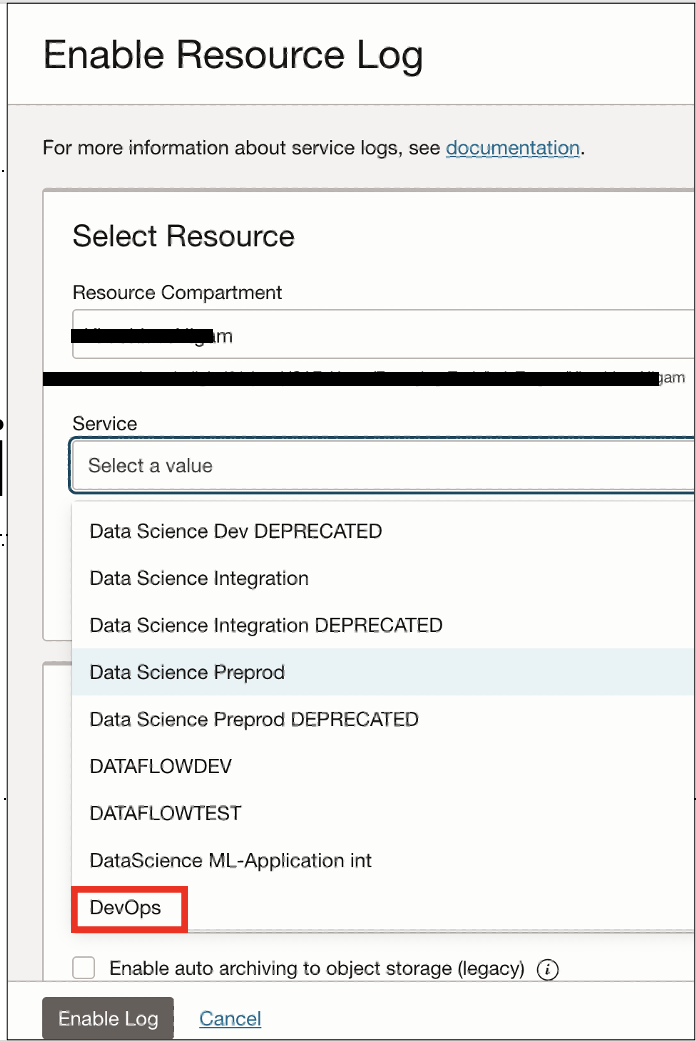Choose Data Science Preprod DEPRECATED entry
This screenshot has width=696, height=1042.
point(254,719)
